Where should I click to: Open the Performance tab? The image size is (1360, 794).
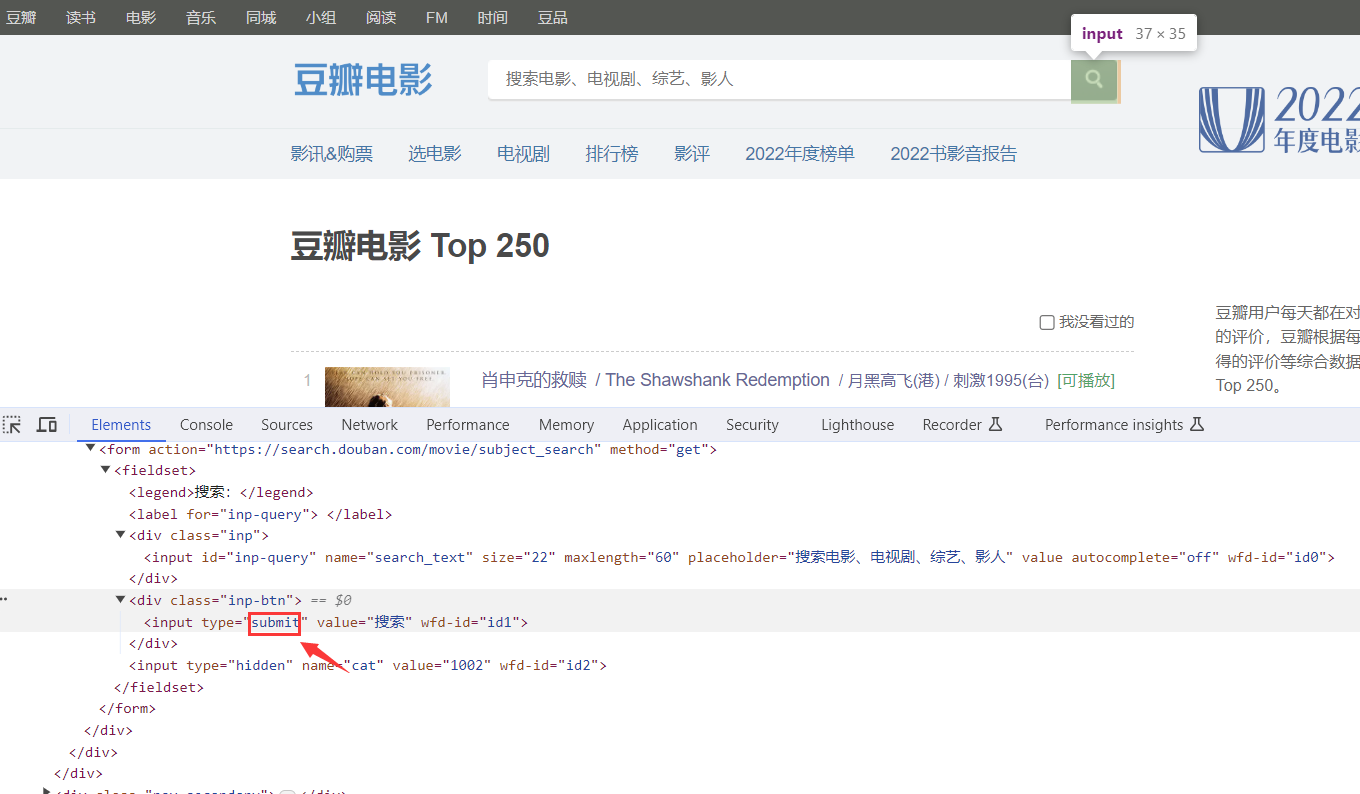[468, 425]
